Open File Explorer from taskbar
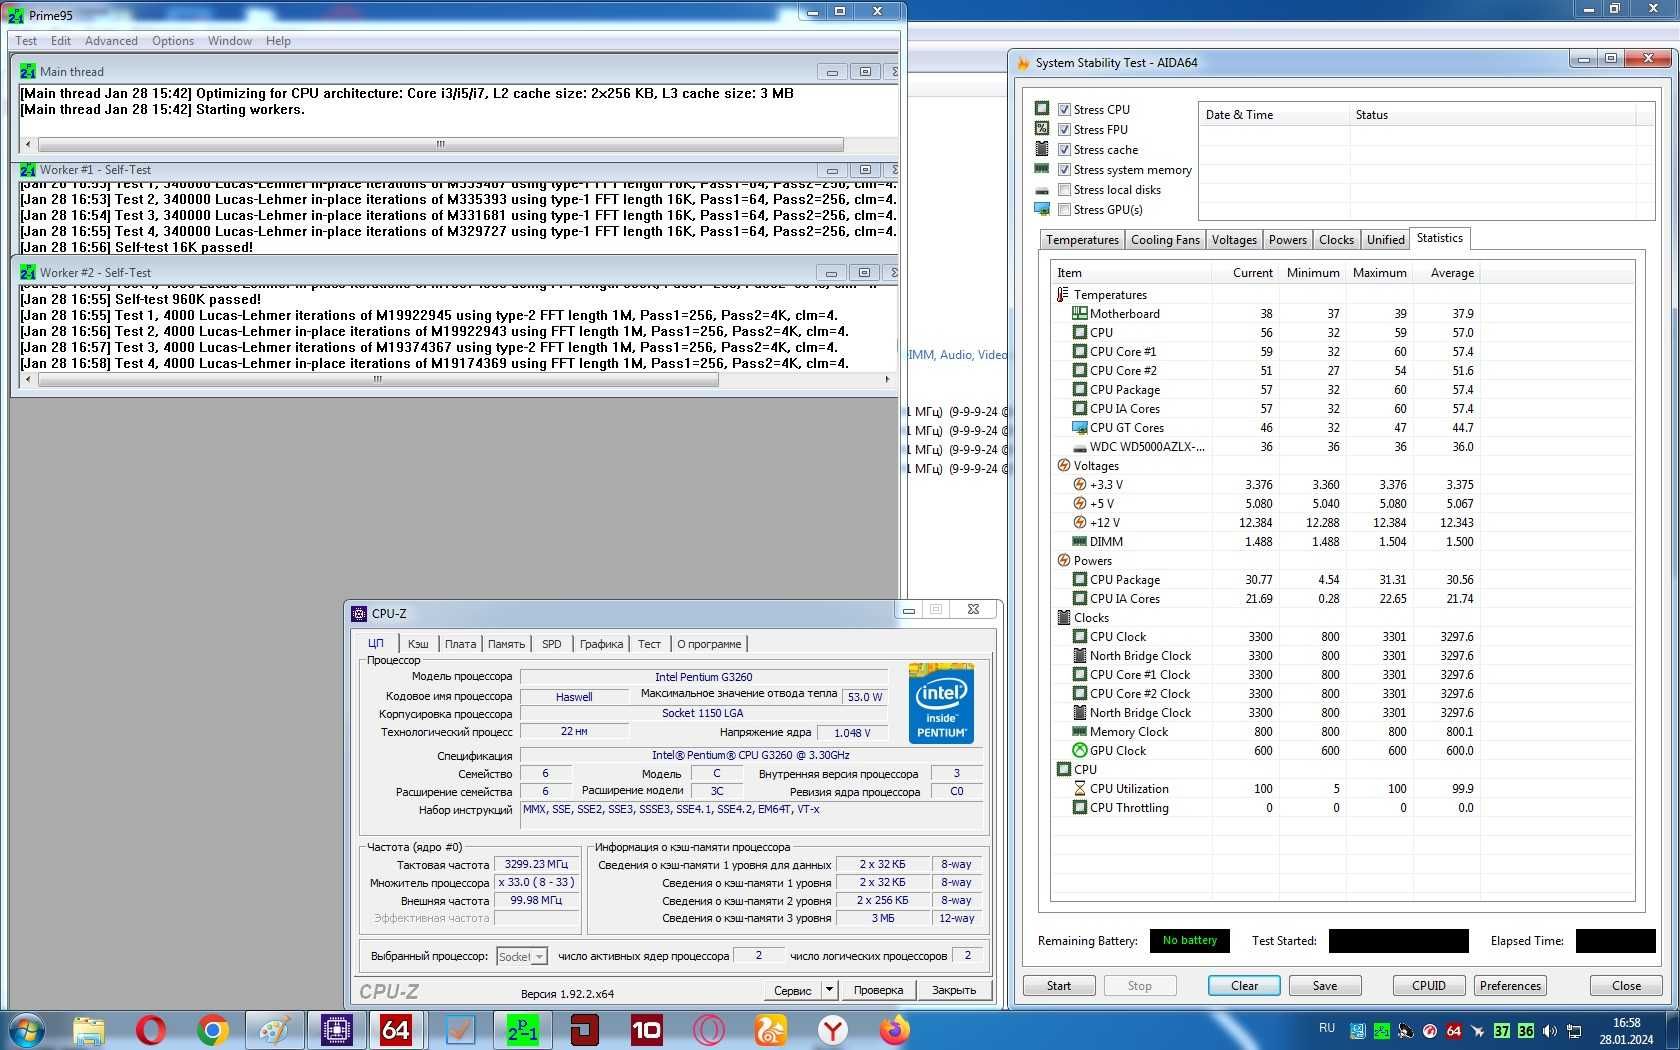1680x1050 pixels. tap(89, 1029)
